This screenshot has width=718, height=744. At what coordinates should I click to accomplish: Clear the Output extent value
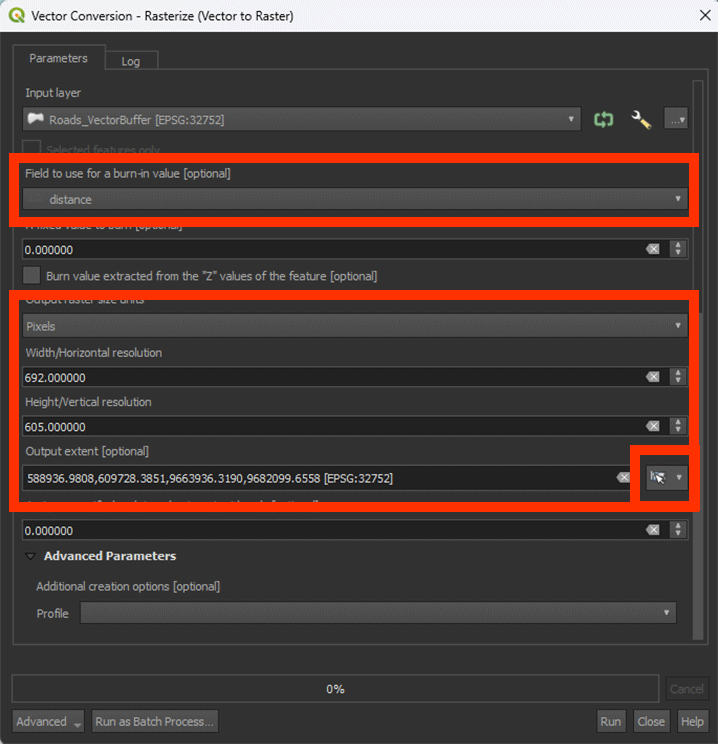click(622, 478)
